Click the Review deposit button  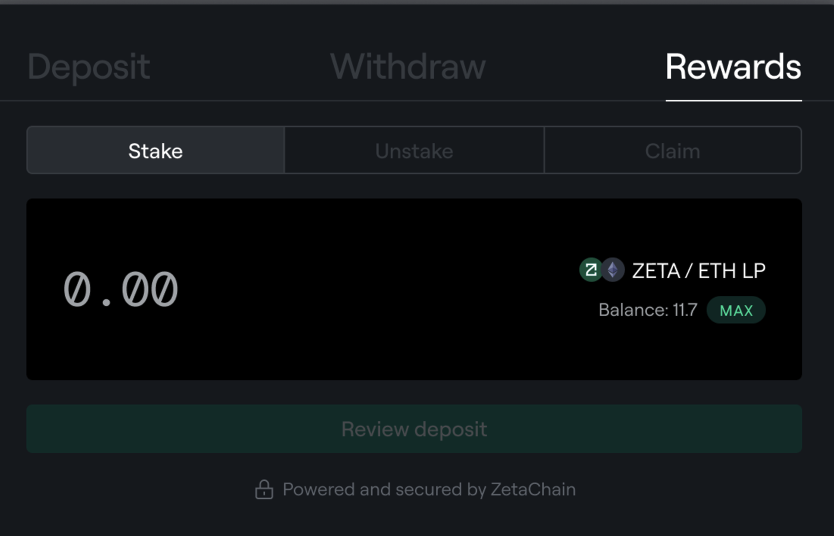(414, 429)
